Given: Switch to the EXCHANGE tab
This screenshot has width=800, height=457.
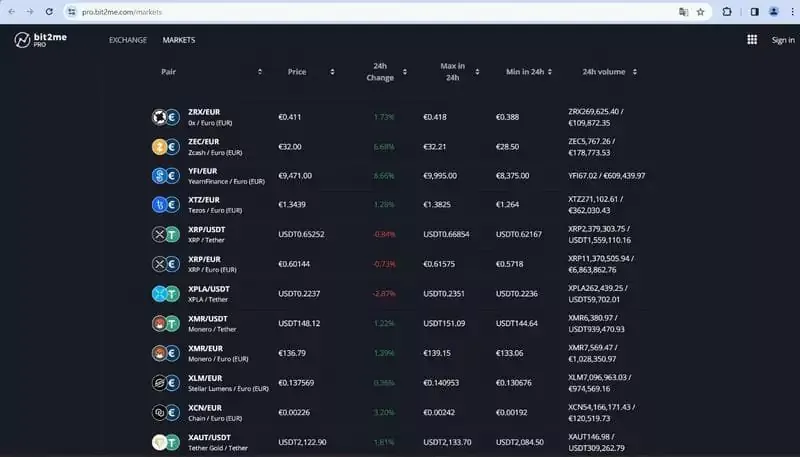Looking at the screenshot, I should coord(128,40).
